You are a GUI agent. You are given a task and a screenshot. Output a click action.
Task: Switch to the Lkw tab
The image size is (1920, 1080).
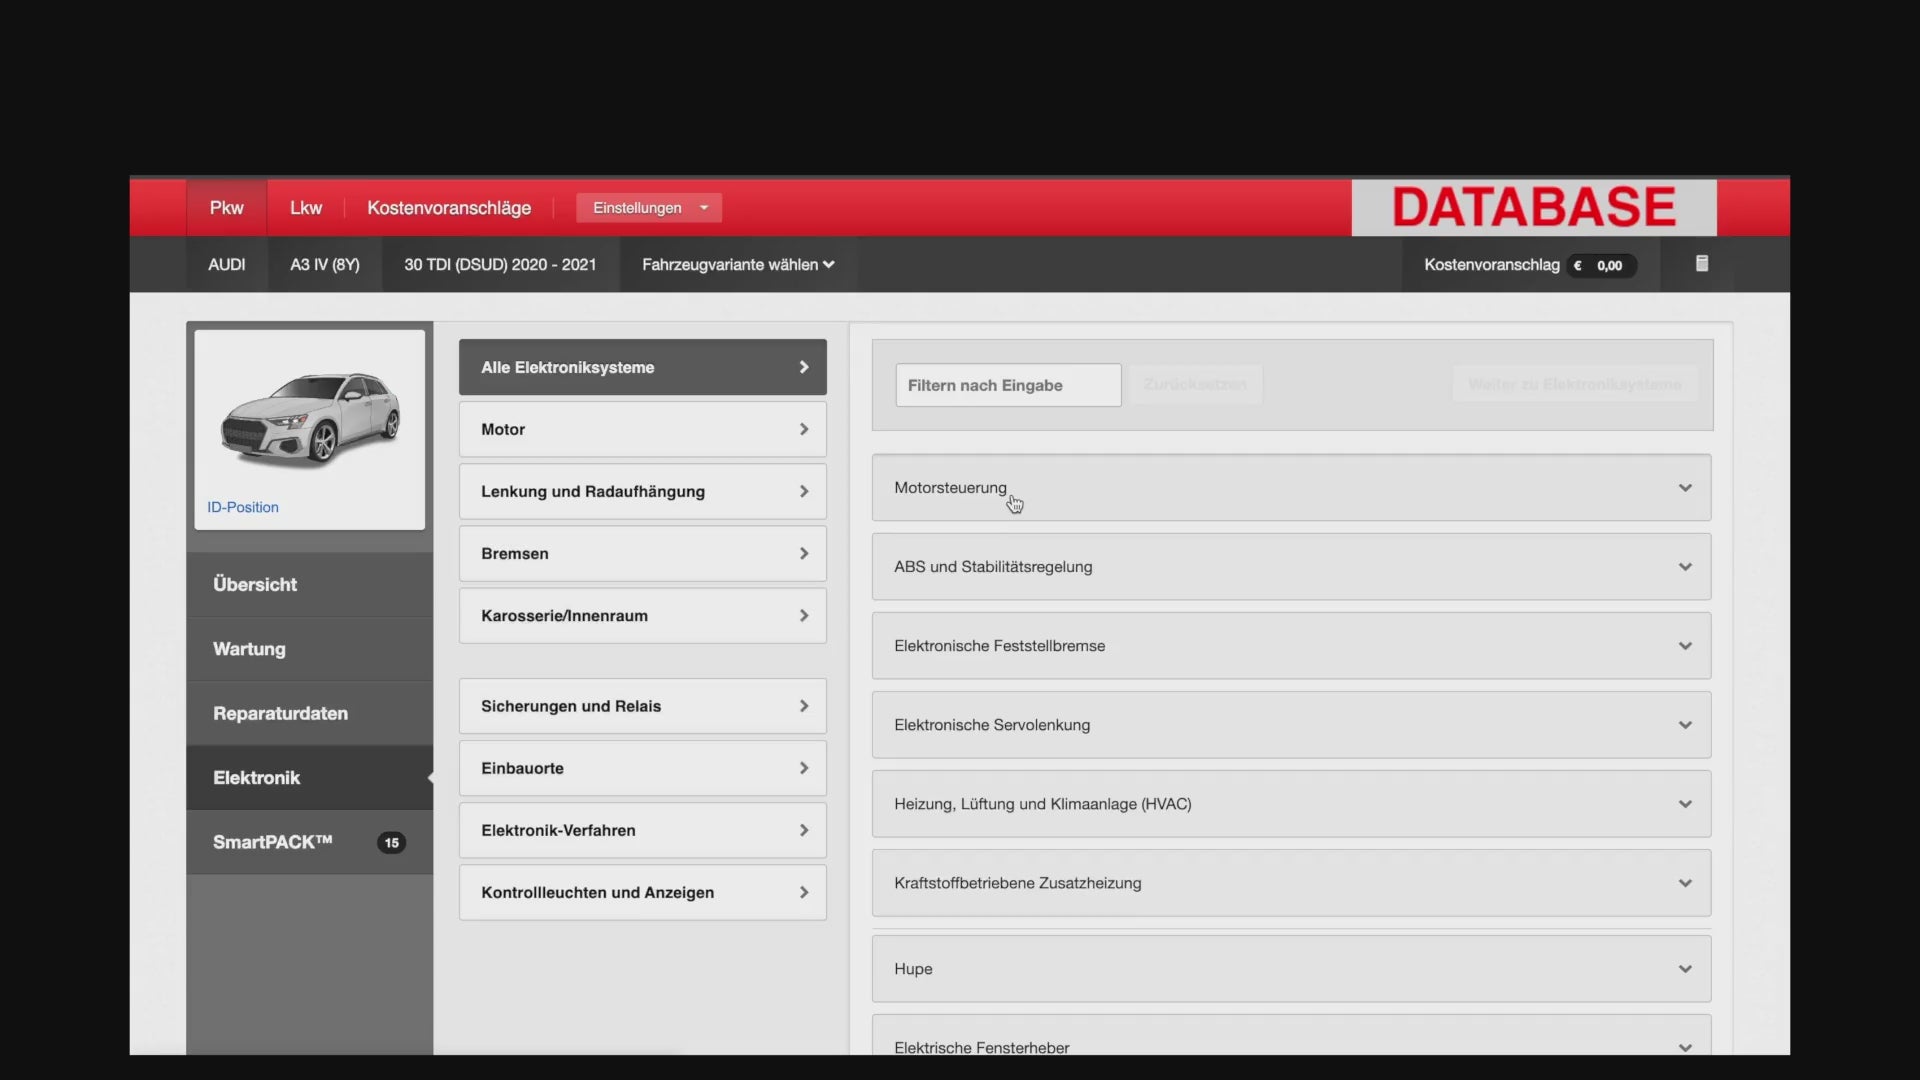[306, 208]
